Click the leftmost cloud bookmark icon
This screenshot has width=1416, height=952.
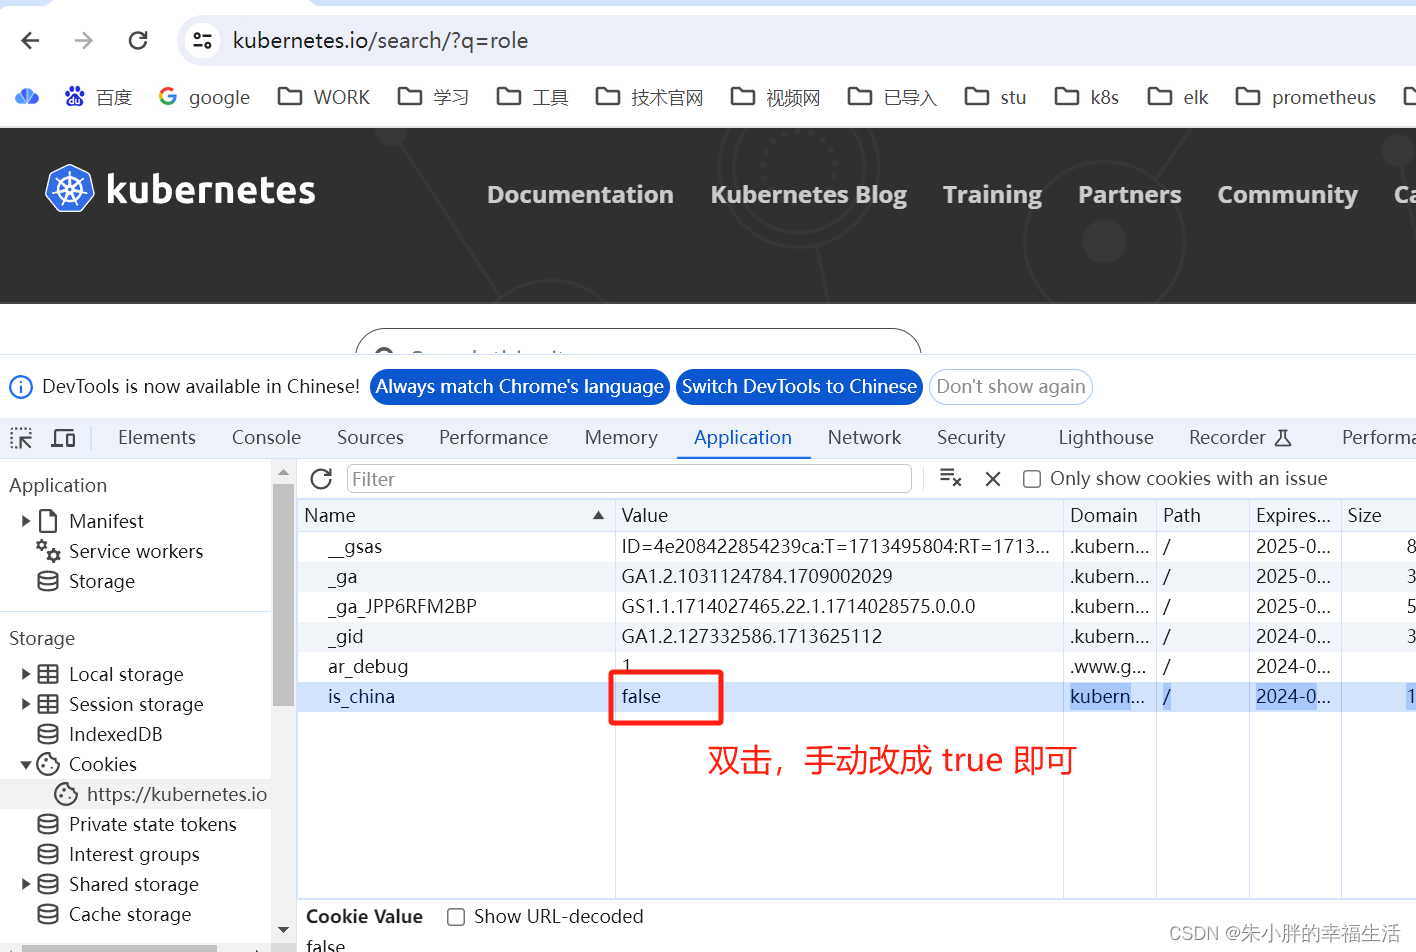coord(27,97)
